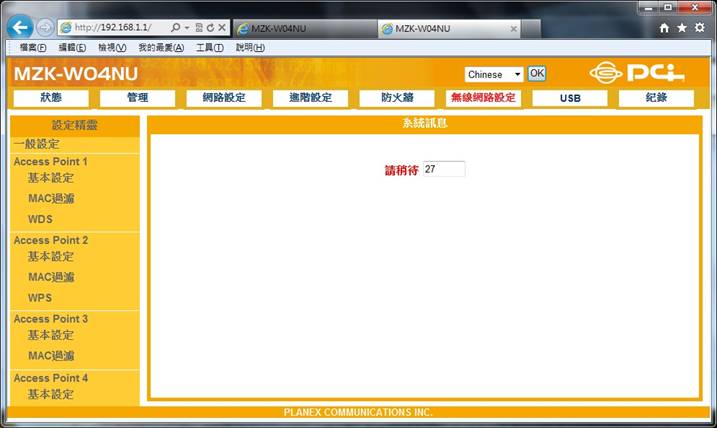Open the 我的最愛(A) menu

pyautogui.click(x=161, y=48)
